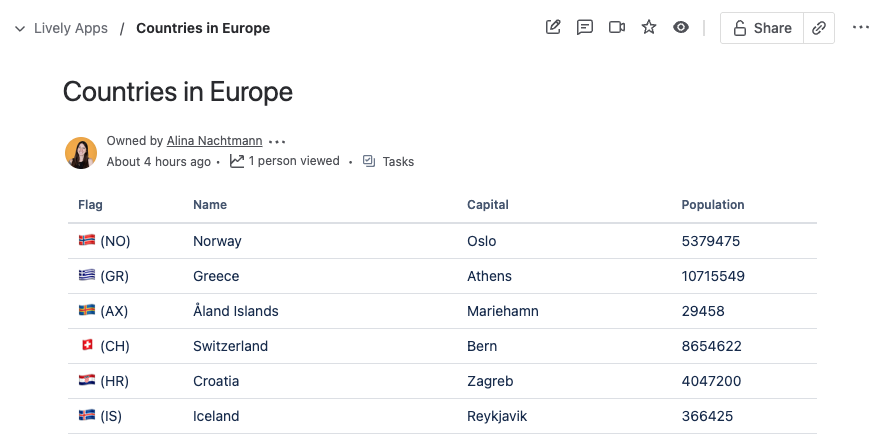
Task: Click the Capital column header
Action: pyautogui.click(x=488, y=205)
